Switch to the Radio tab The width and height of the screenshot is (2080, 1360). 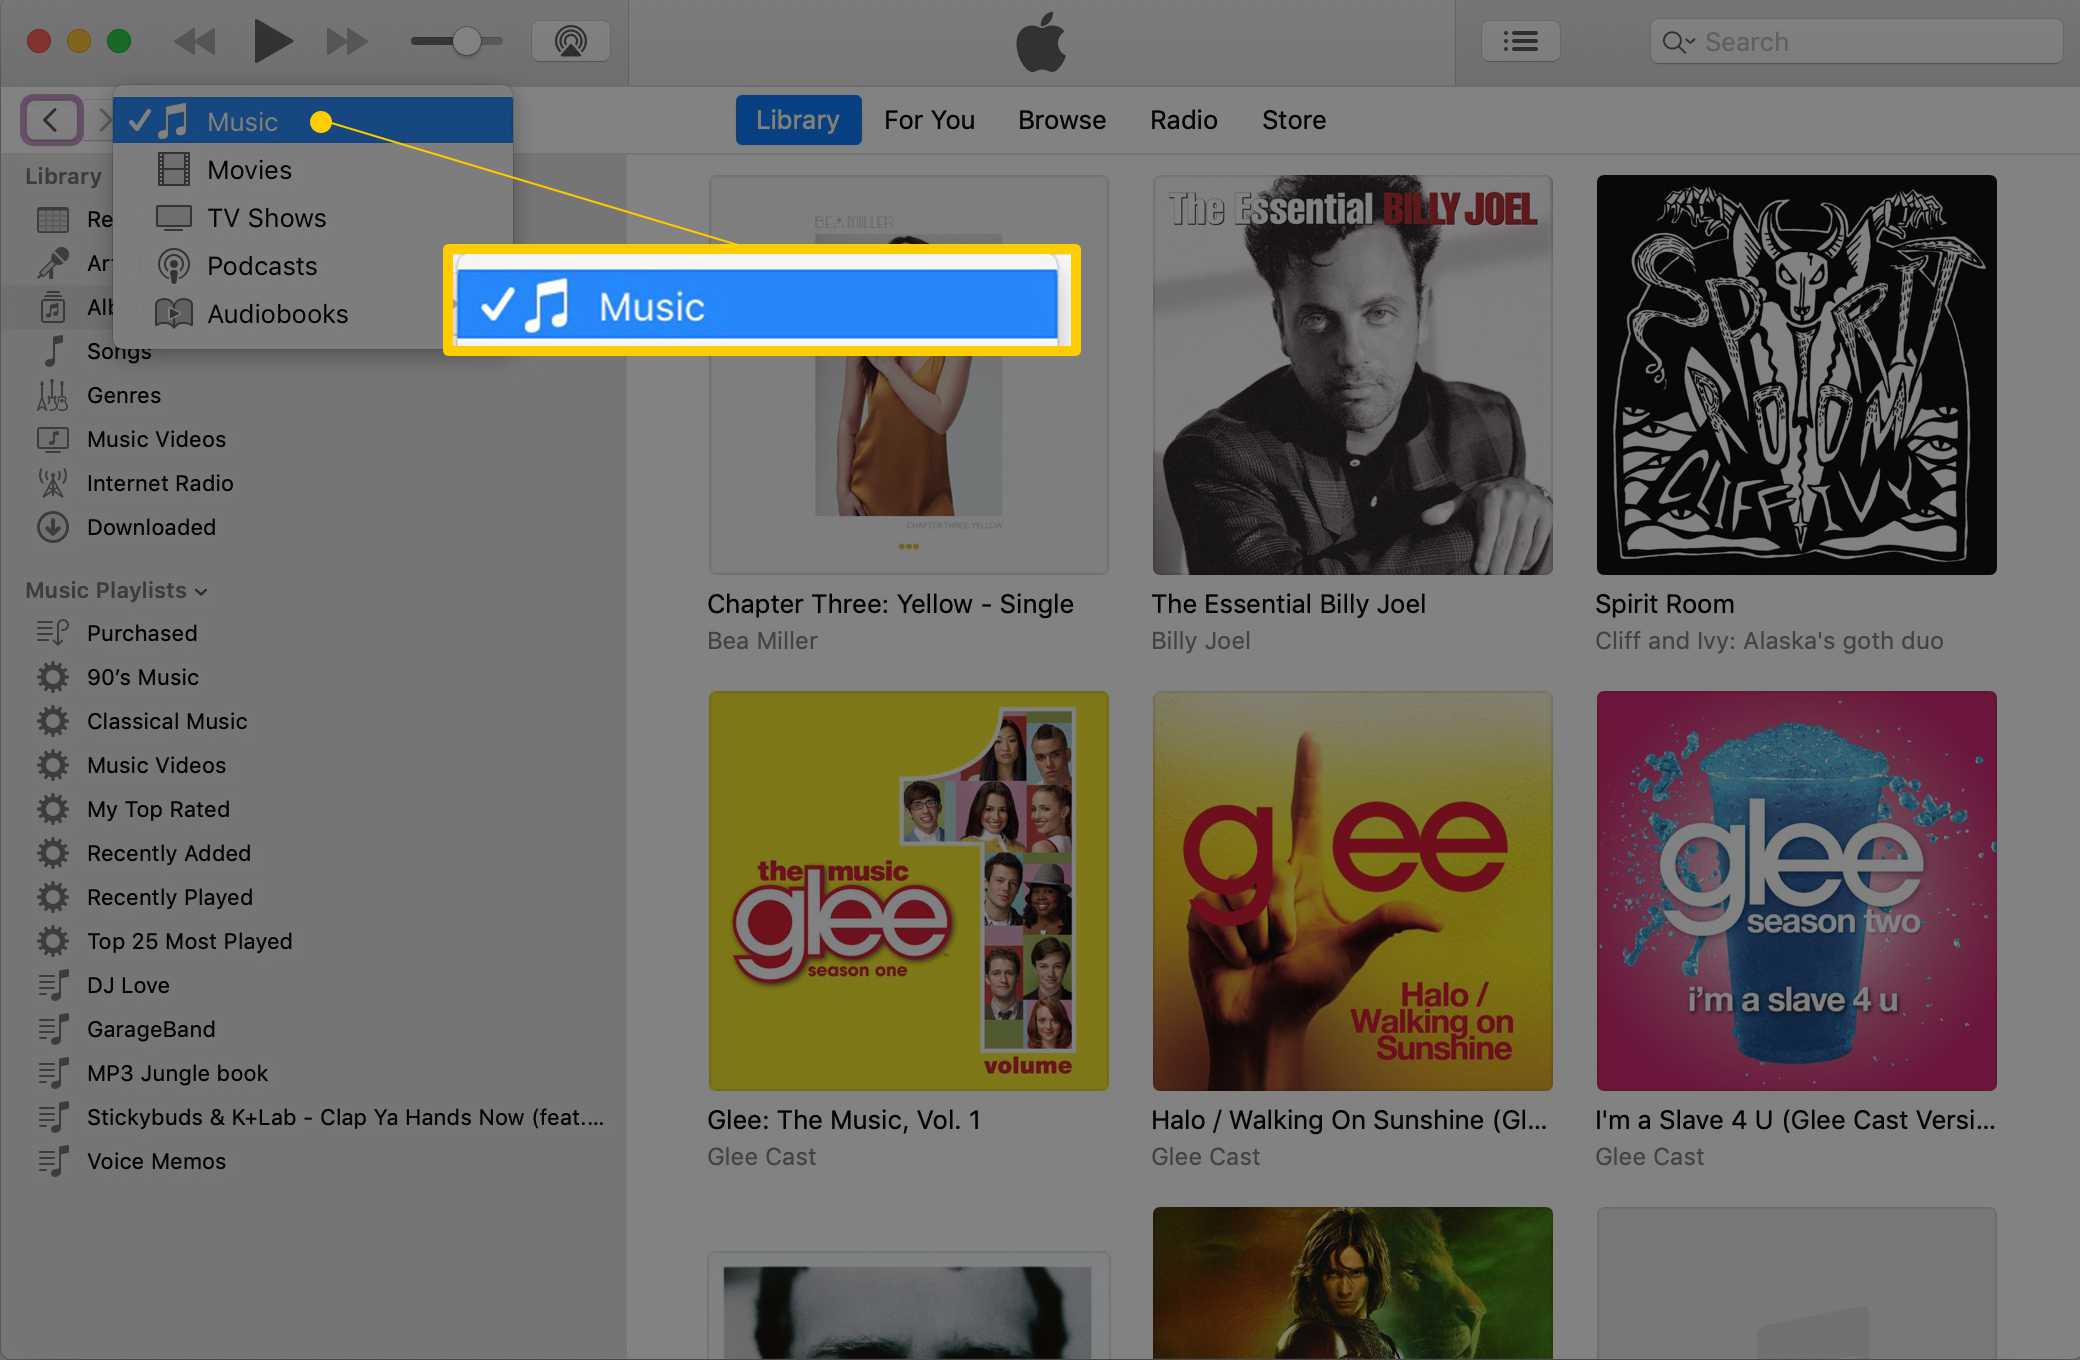1183,120
